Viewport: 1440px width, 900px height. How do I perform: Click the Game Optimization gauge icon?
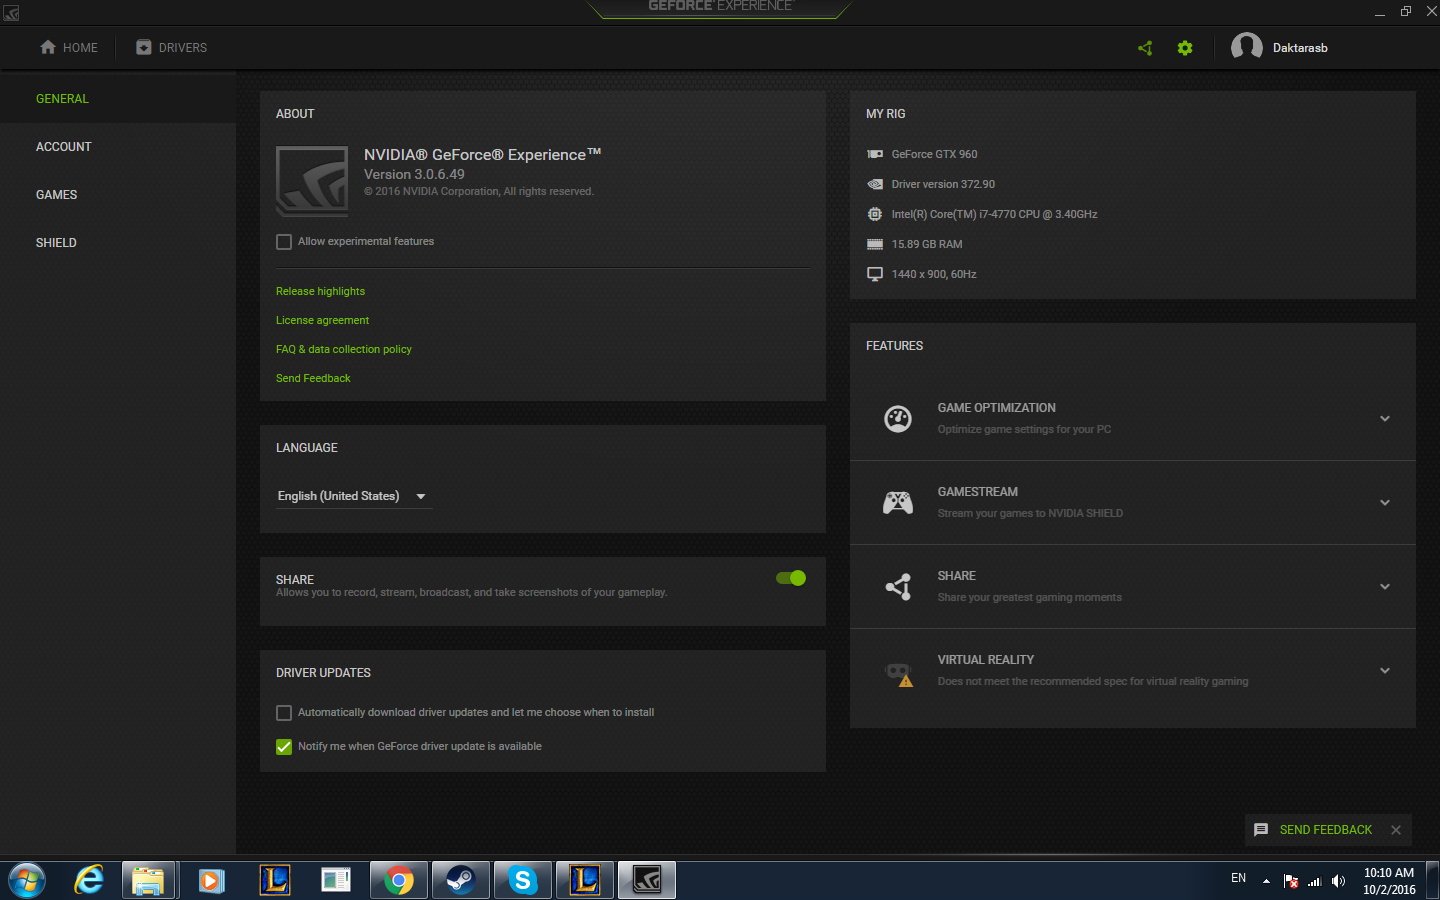coord(898,419)
